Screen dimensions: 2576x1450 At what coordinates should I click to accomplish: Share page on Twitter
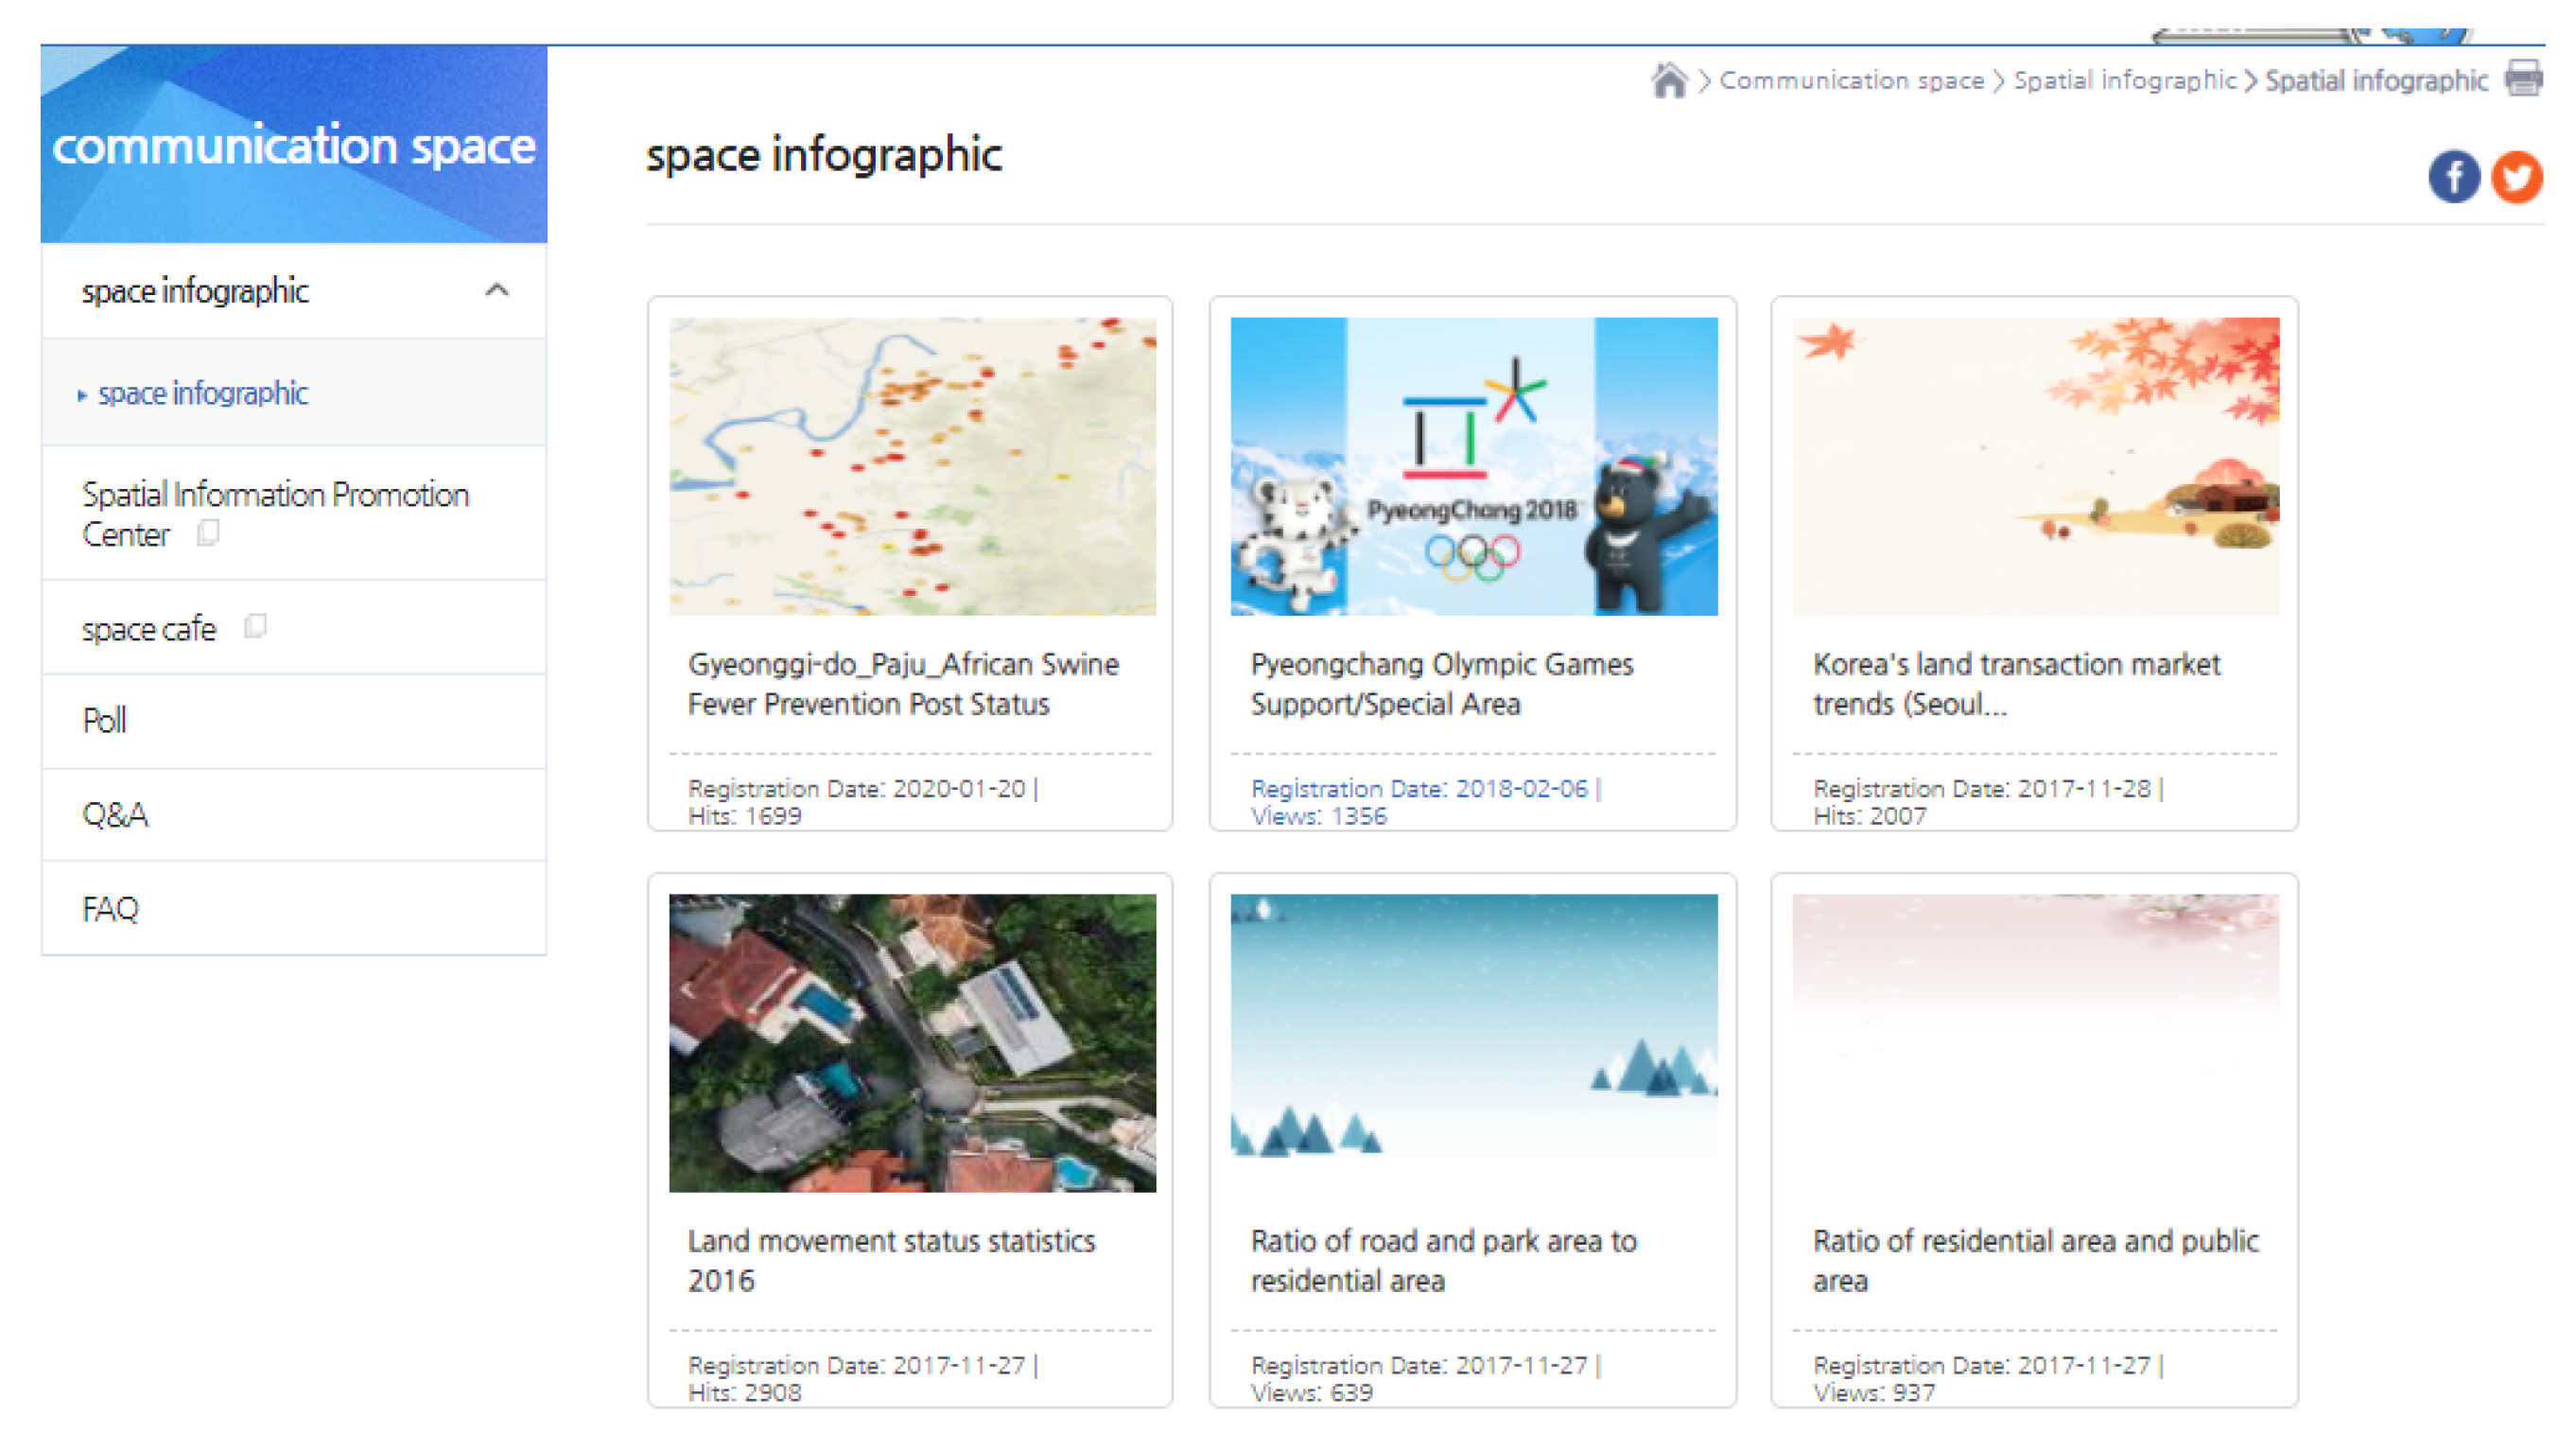point(2516,177)
